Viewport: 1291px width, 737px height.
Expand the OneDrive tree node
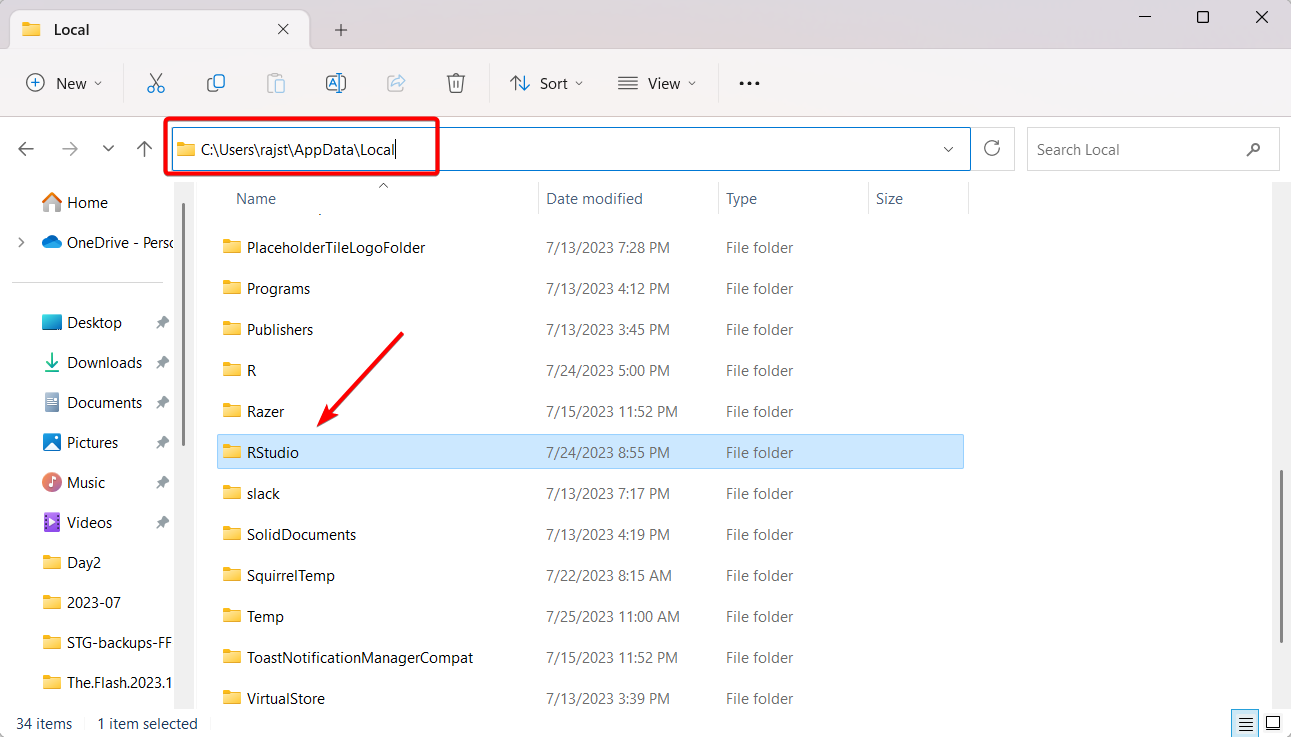pos(22,242)
